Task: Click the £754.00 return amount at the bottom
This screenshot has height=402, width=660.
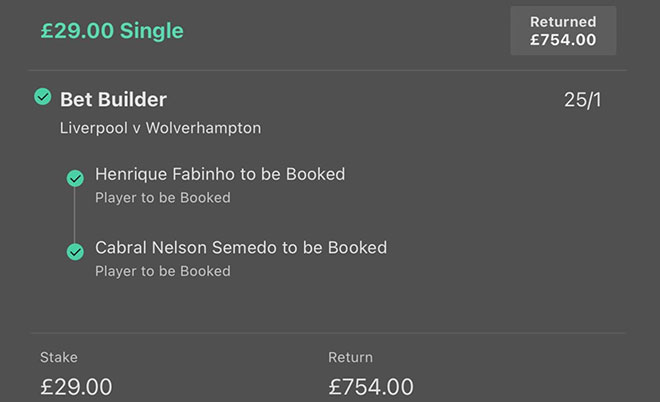Action: coord(371,386)
